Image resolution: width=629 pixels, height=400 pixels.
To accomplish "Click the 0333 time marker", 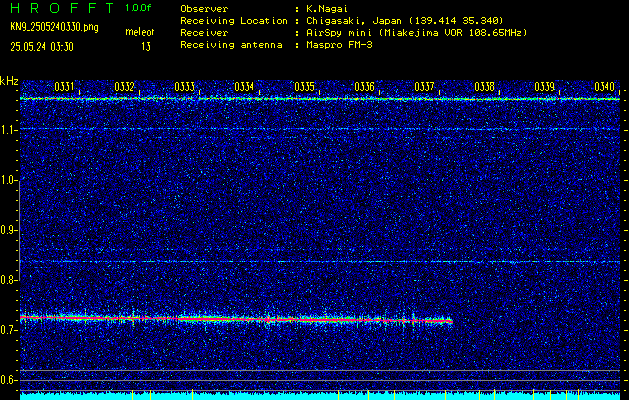I will pyautogui.click(x=185, y=87).
